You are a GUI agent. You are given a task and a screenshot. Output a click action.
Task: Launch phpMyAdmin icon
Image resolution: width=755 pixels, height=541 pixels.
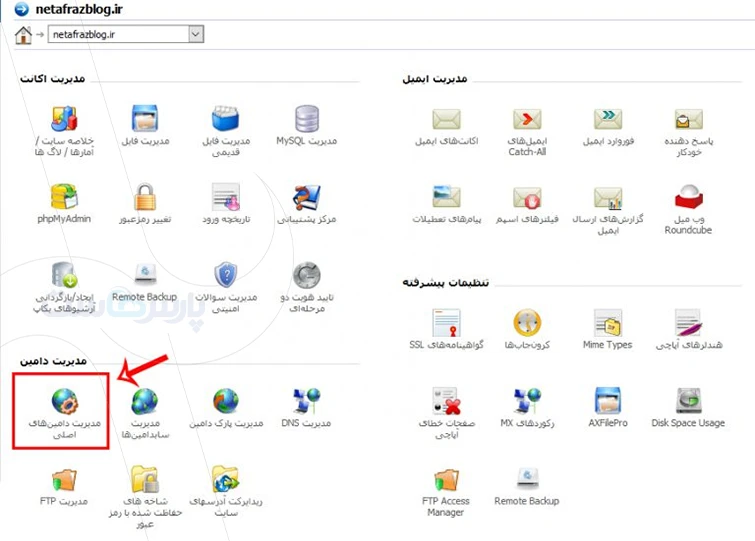64,197
